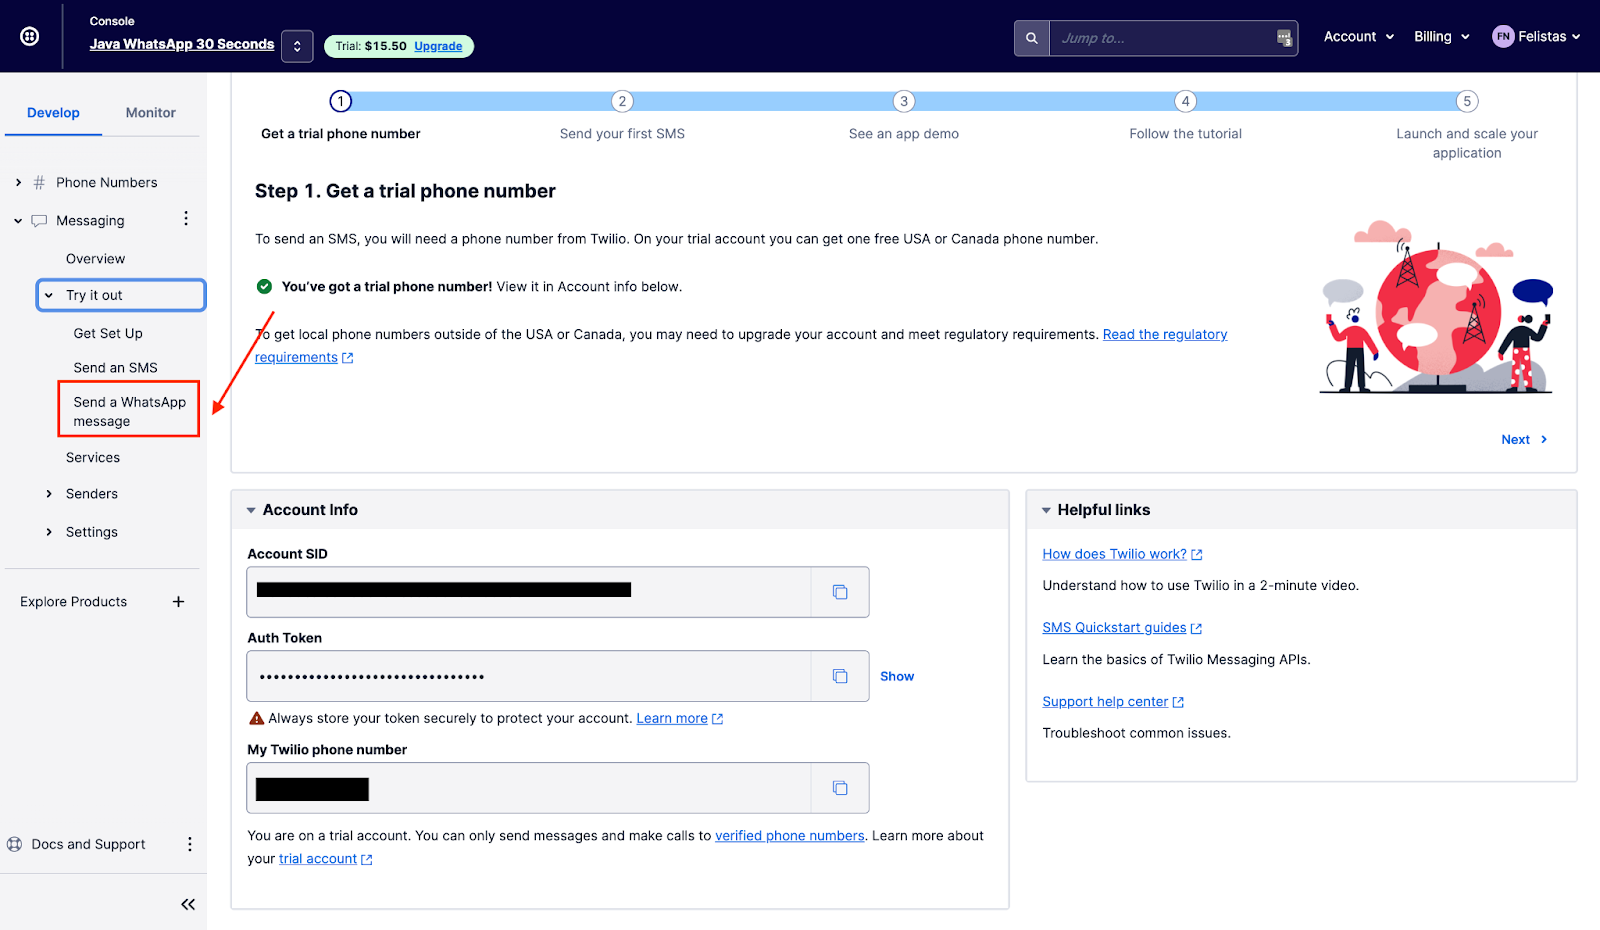This screenshot has height=930, width=1600.
Task: Click the Explore Products plus icon
Action: click(x=178, y=602)
